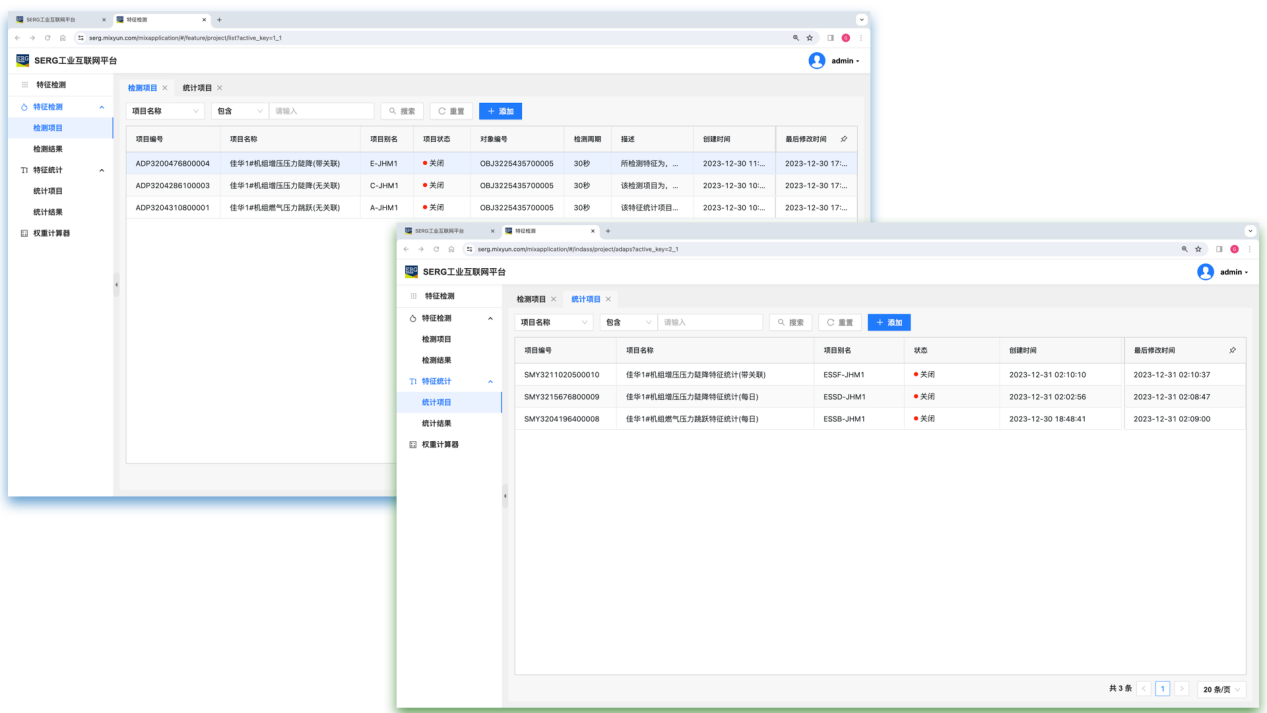Screen dimensions: 1267x713
Task: Open the 项目名称 field dropdown in the front window
Action: pyautogui.click(x=555, y=323)
